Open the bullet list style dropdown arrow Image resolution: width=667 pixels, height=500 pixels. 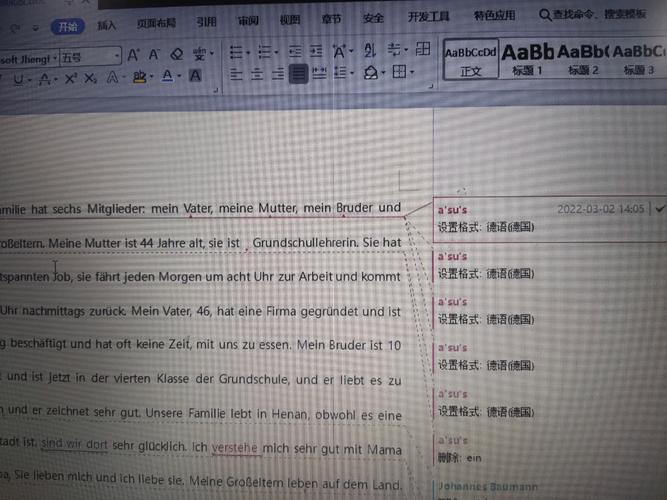click(x=248, y=53)
